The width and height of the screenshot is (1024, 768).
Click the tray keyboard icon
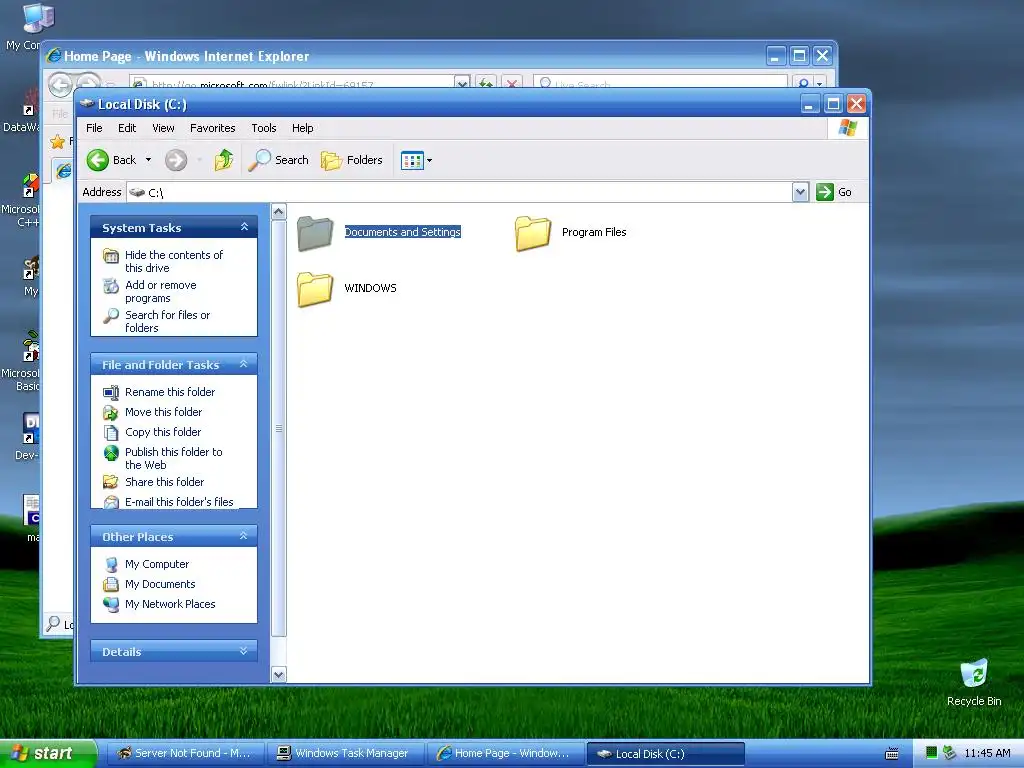pyautogui.click(x=891, y=754)
